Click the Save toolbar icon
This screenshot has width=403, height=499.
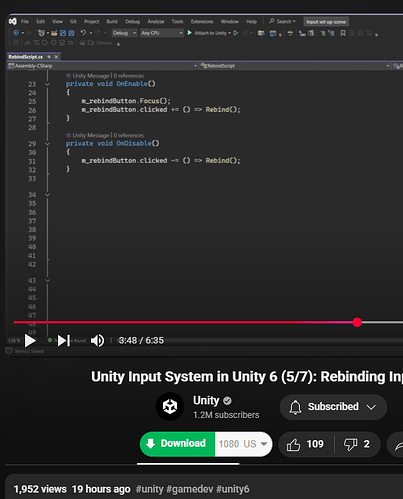tap(63, 33)
